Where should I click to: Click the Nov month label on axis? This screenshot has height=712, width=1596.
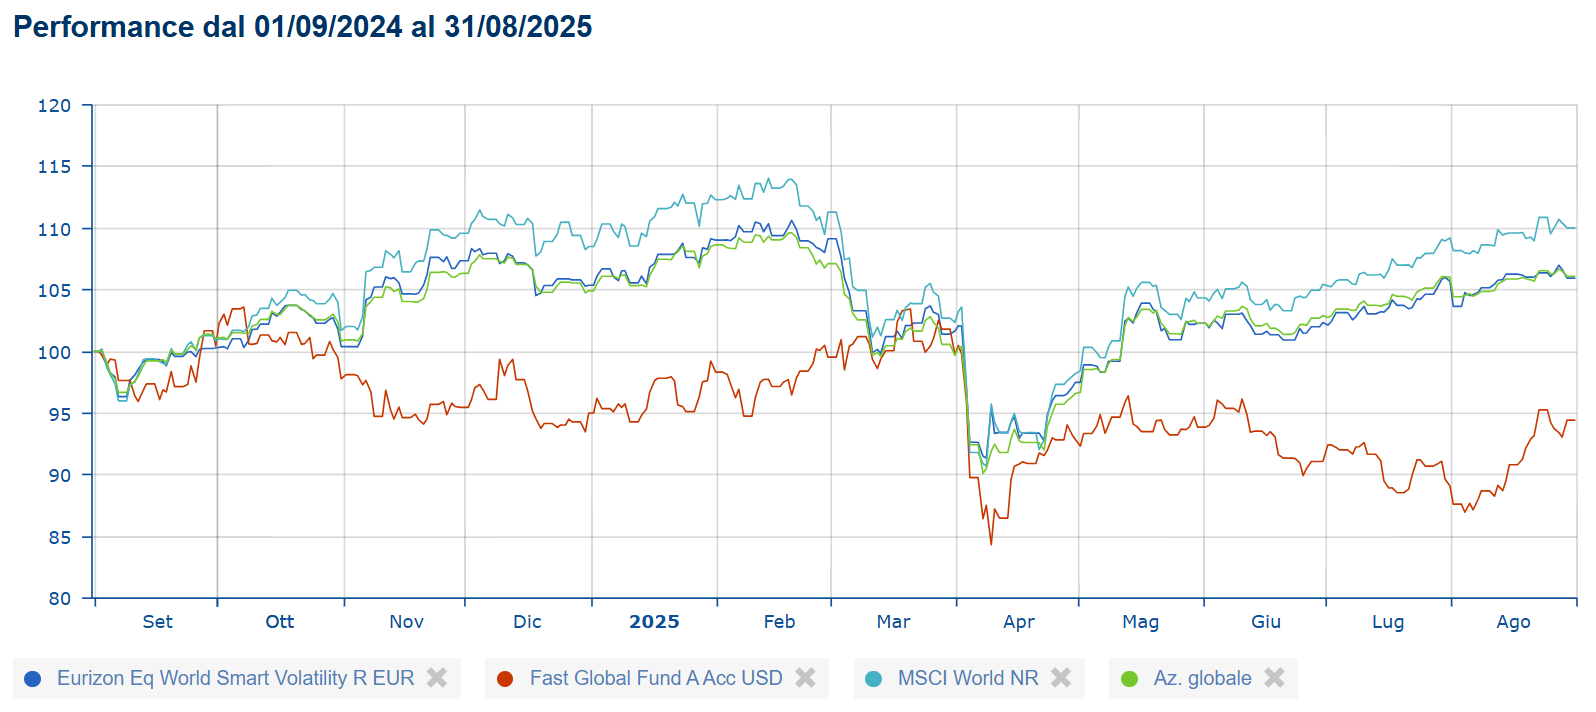(x=406, y=622)
